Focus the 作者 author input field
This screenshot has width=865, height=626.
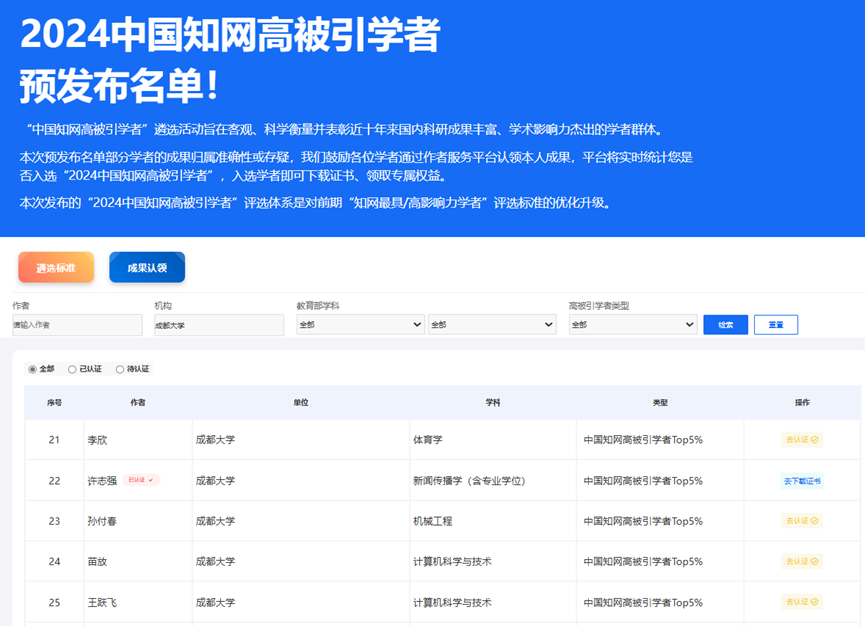tap(77, 325)
